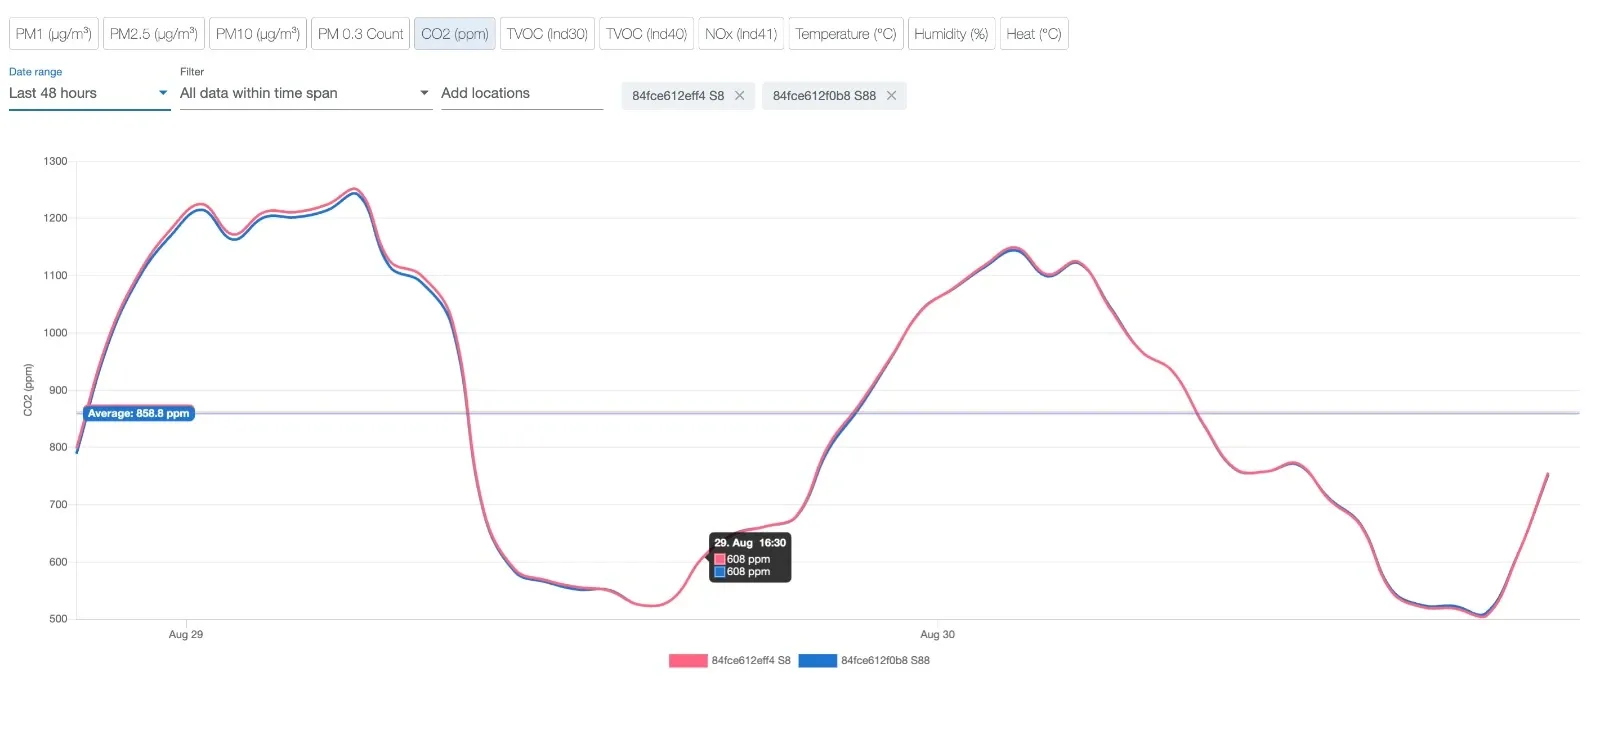Switch to the PM1 (µg/m³) tab

(x=54, y=34)
